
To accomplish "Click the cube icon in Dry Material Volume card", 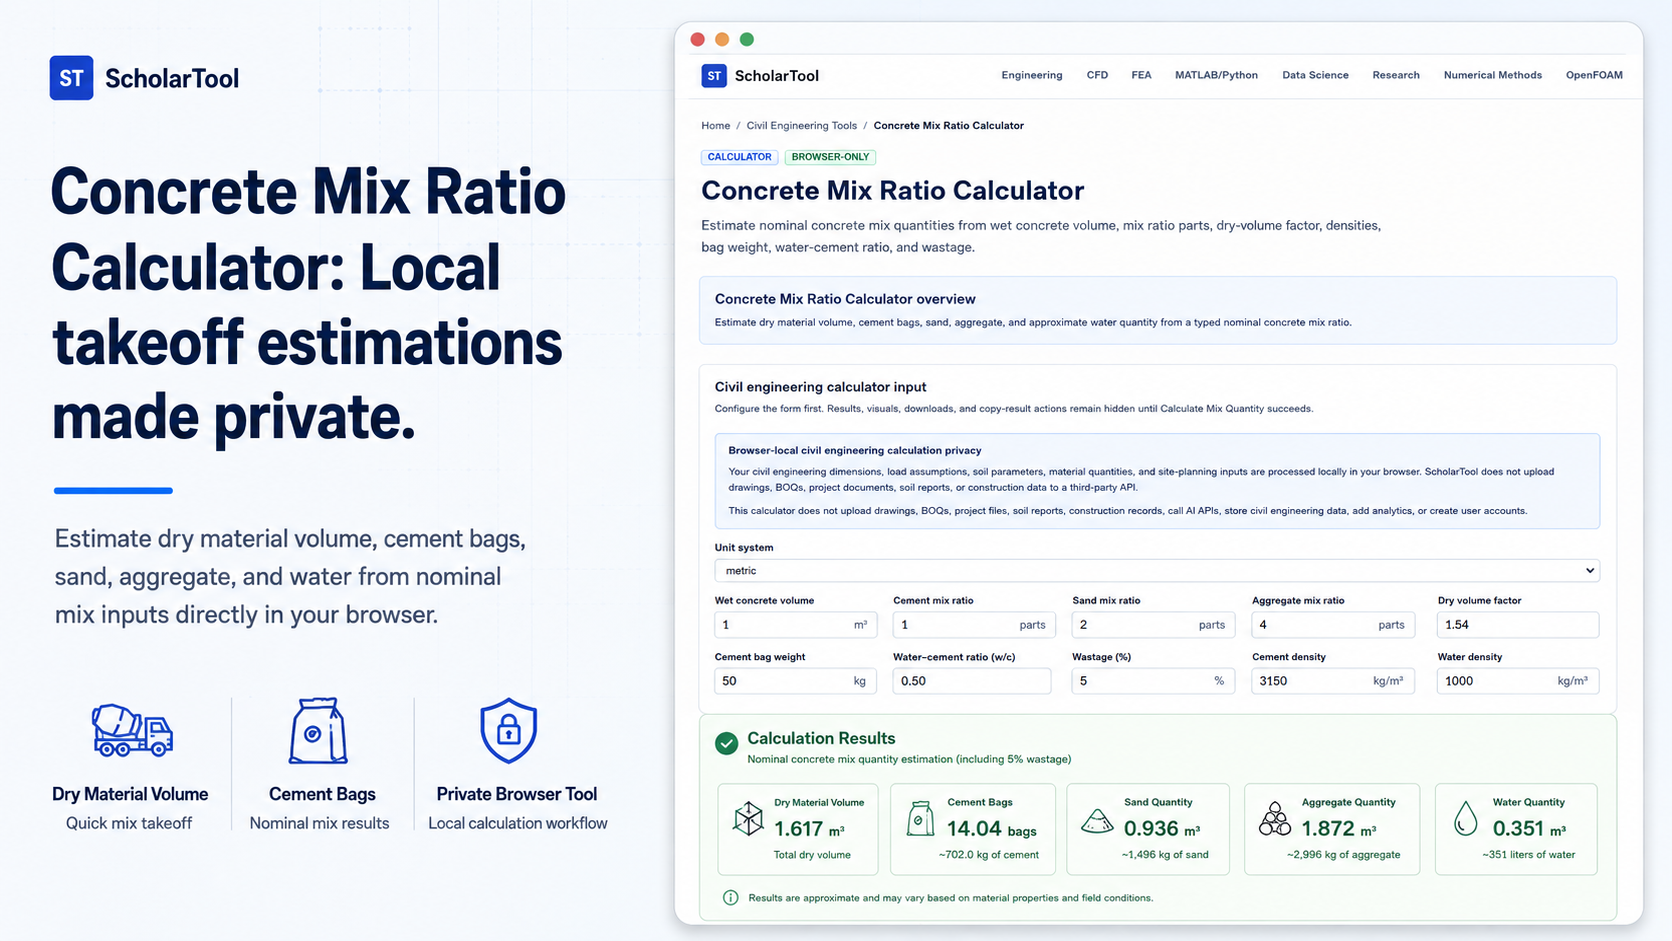I will [x=748, y=819].
